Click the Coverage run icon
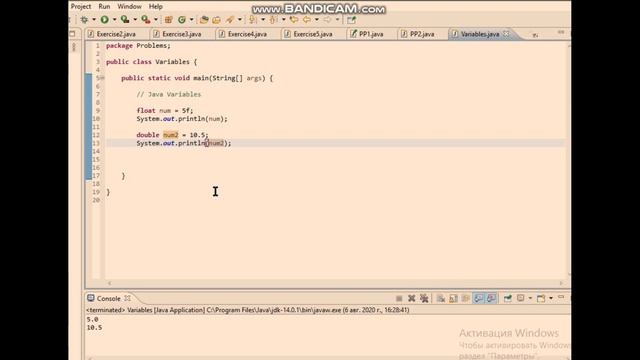This screenshot has height=360, width=640. coord(124,20)
